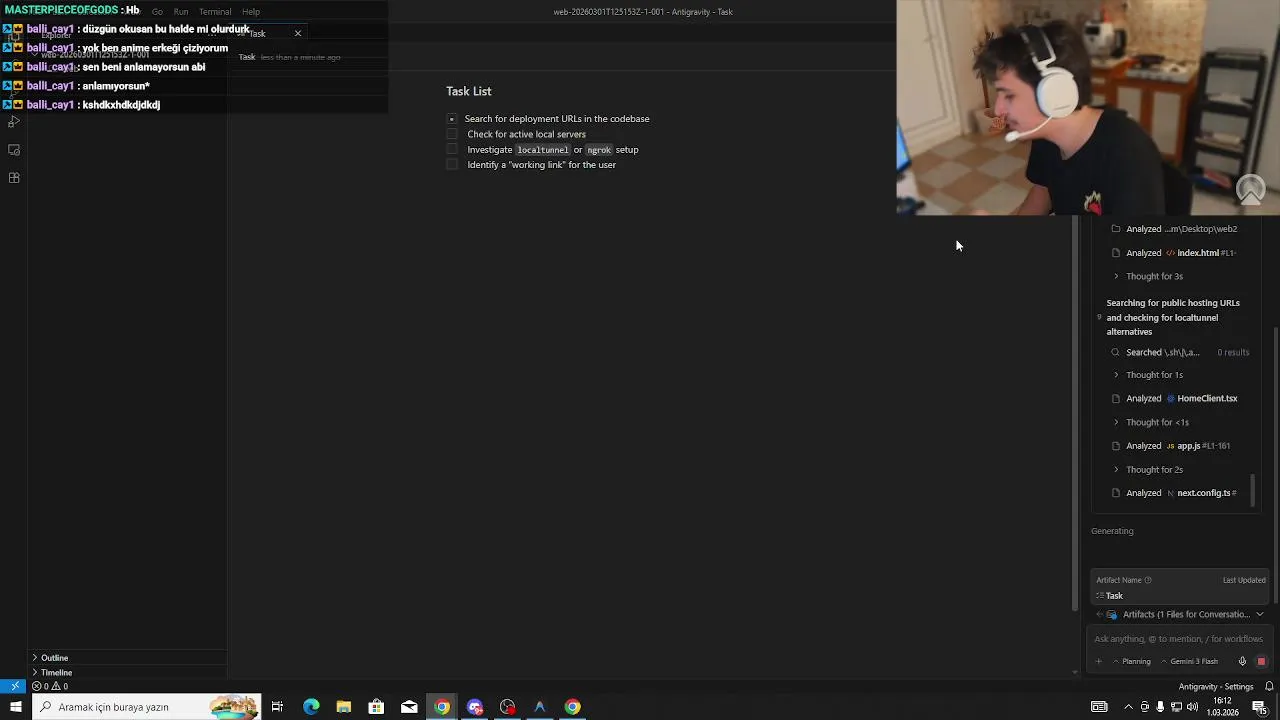Add context with the plus button
Screen dimensions: 1280x720
1098,662
